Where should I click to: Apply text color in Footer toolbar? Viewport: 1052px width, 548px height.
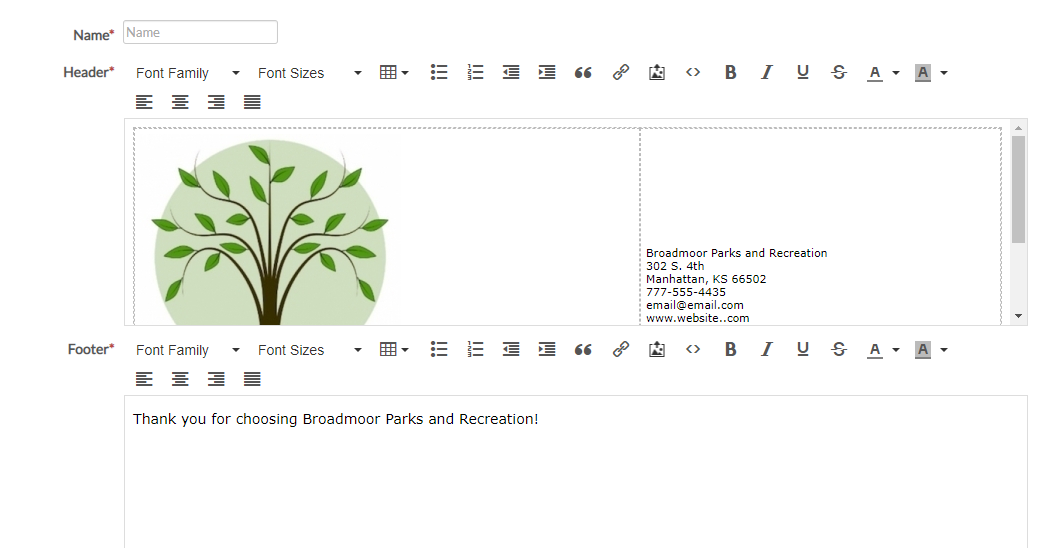point(875,349)
